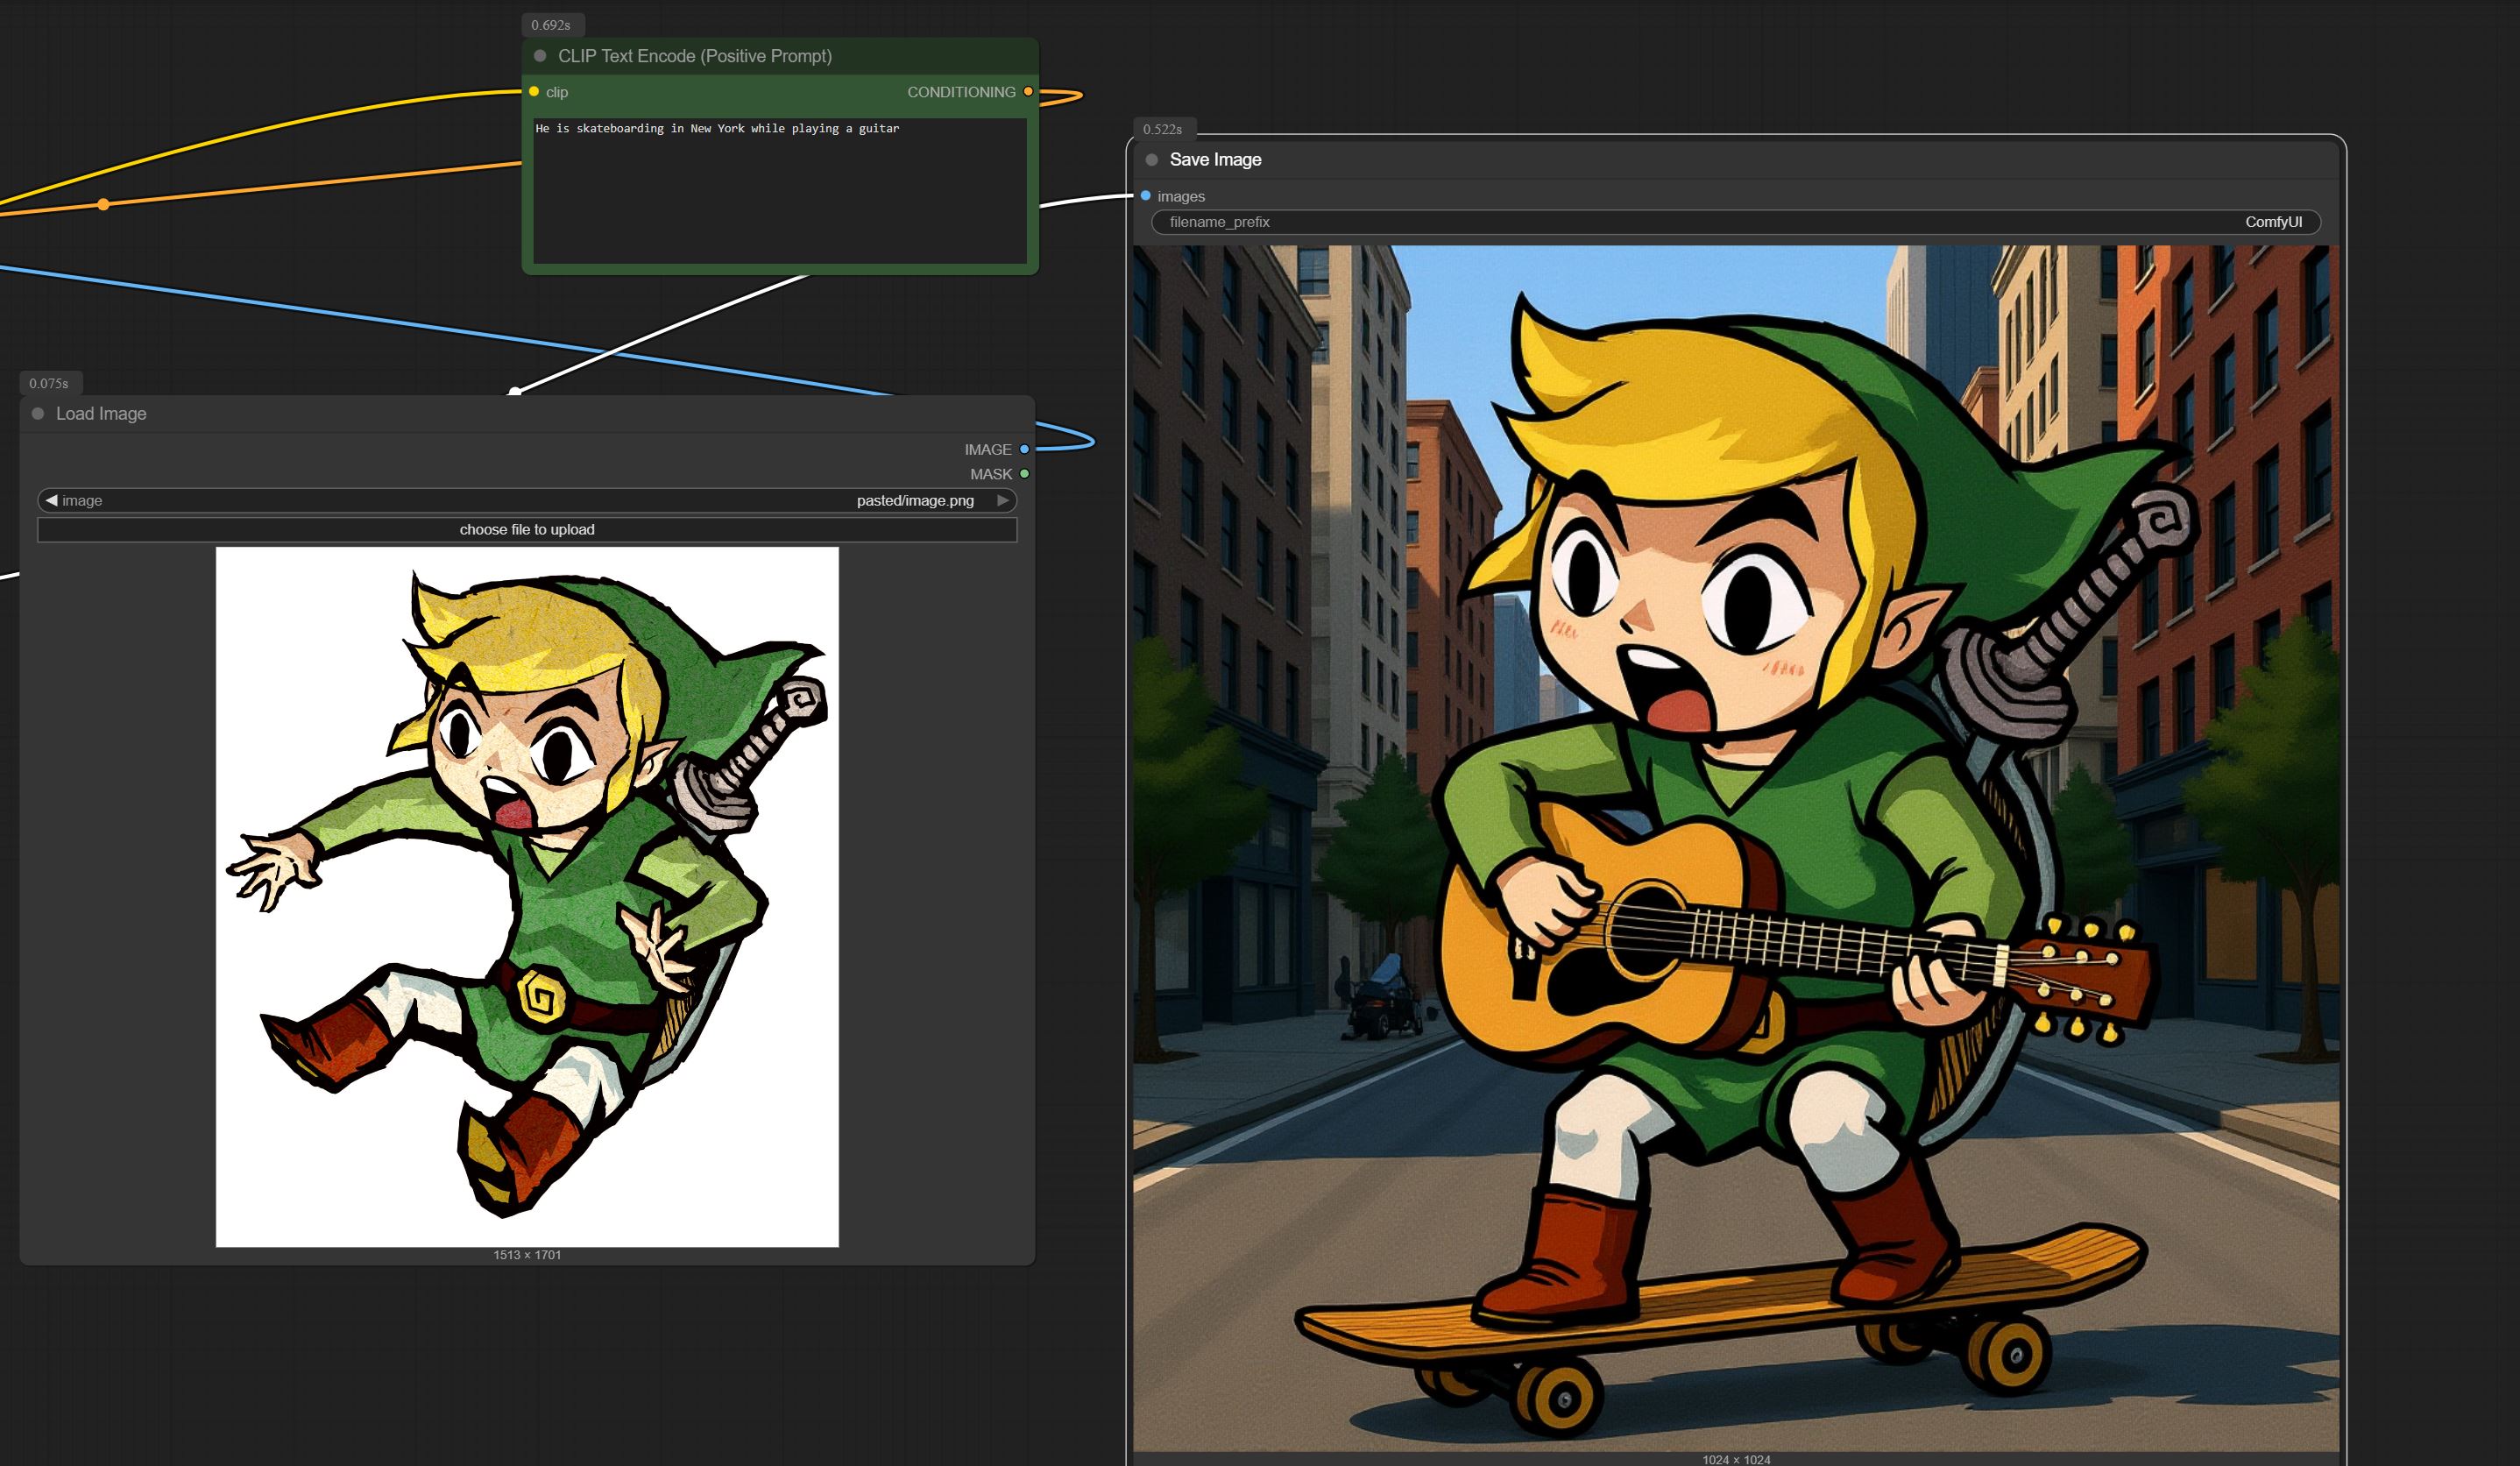
Task: Collapse the CLIP Text Encode node via its dot
Action: coord(540,56)
